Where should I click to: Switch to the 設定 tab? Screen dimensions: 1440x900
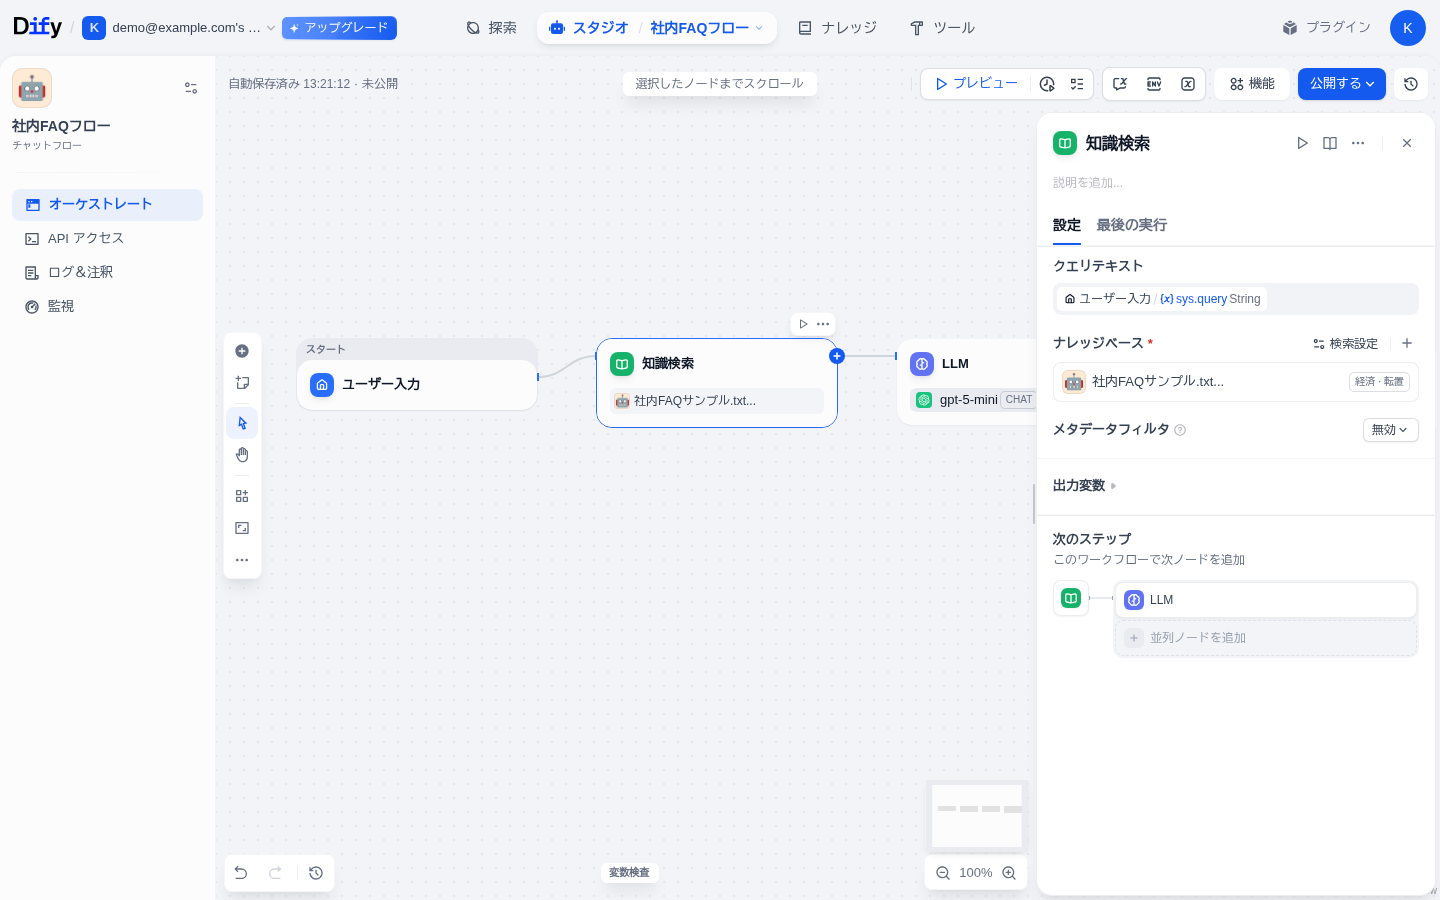pos(1067,225)
